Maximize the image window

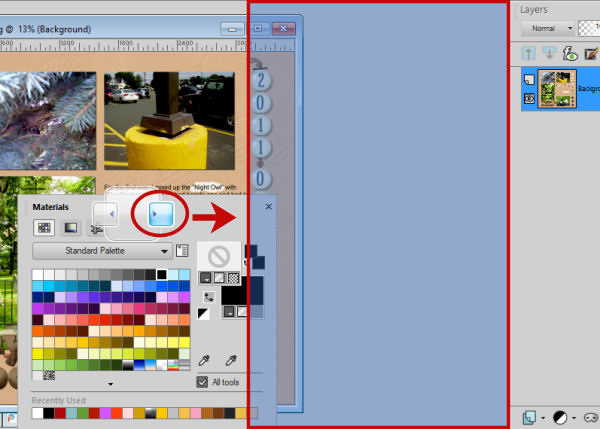pos(258,28)
